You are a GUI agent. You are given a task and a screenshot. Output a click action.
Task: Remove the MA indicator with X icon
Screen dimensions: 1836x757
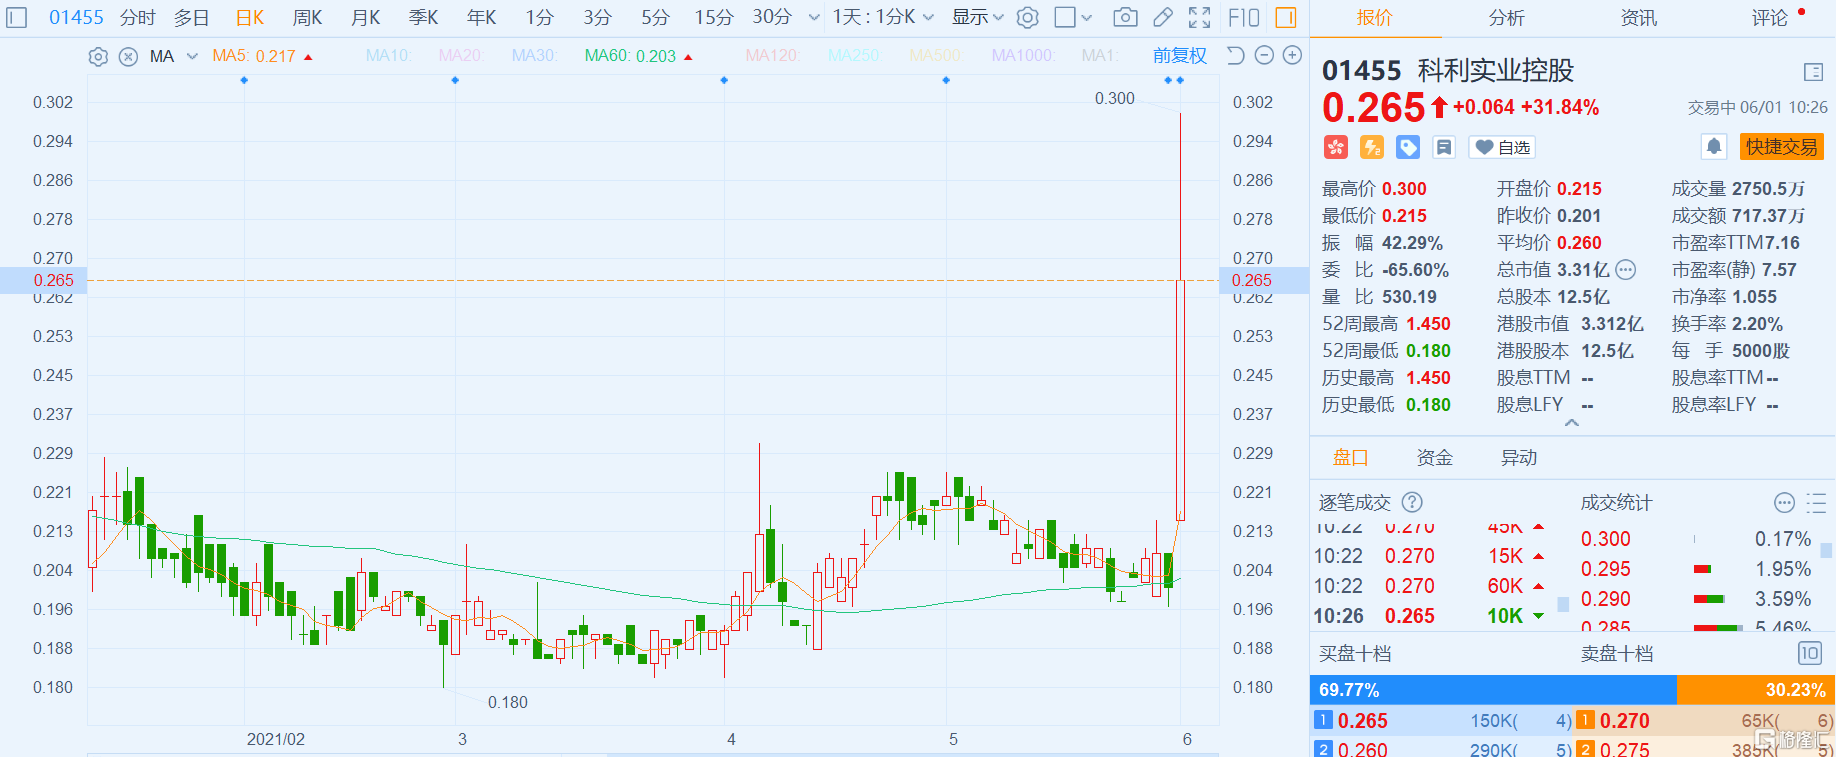pyautogui.click(x=128, y=57)
